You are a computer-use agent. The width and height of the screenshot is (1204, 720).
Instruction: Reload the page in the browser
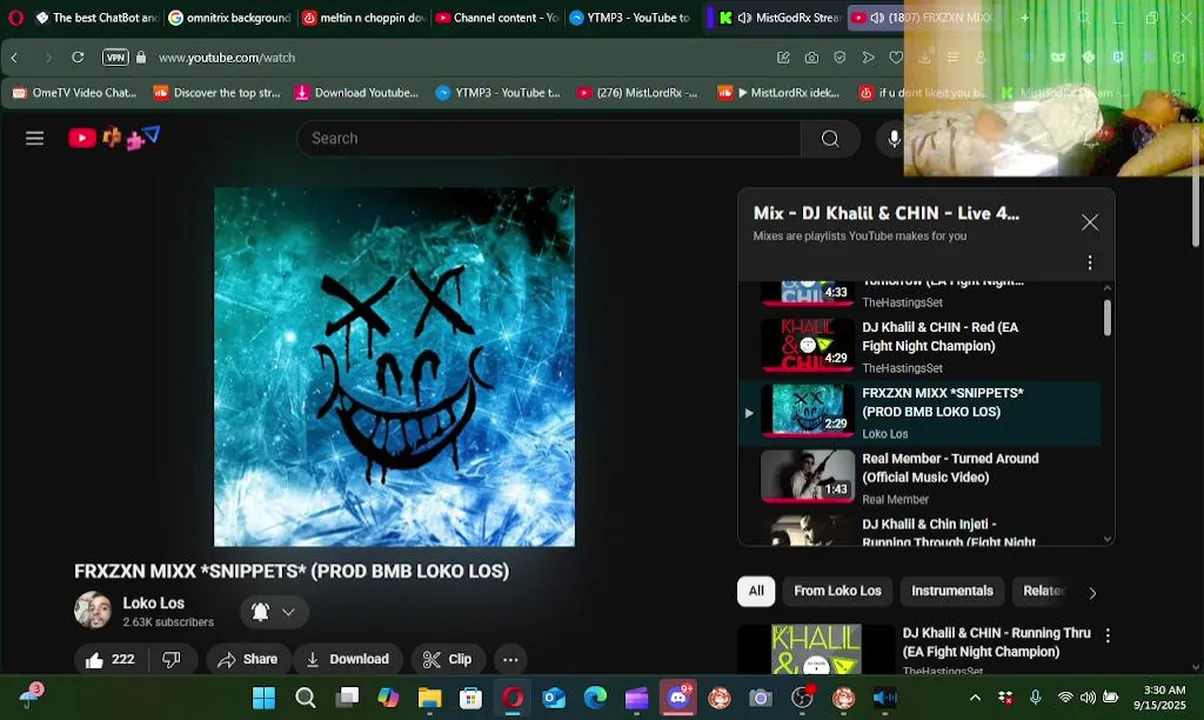[78, 57]
